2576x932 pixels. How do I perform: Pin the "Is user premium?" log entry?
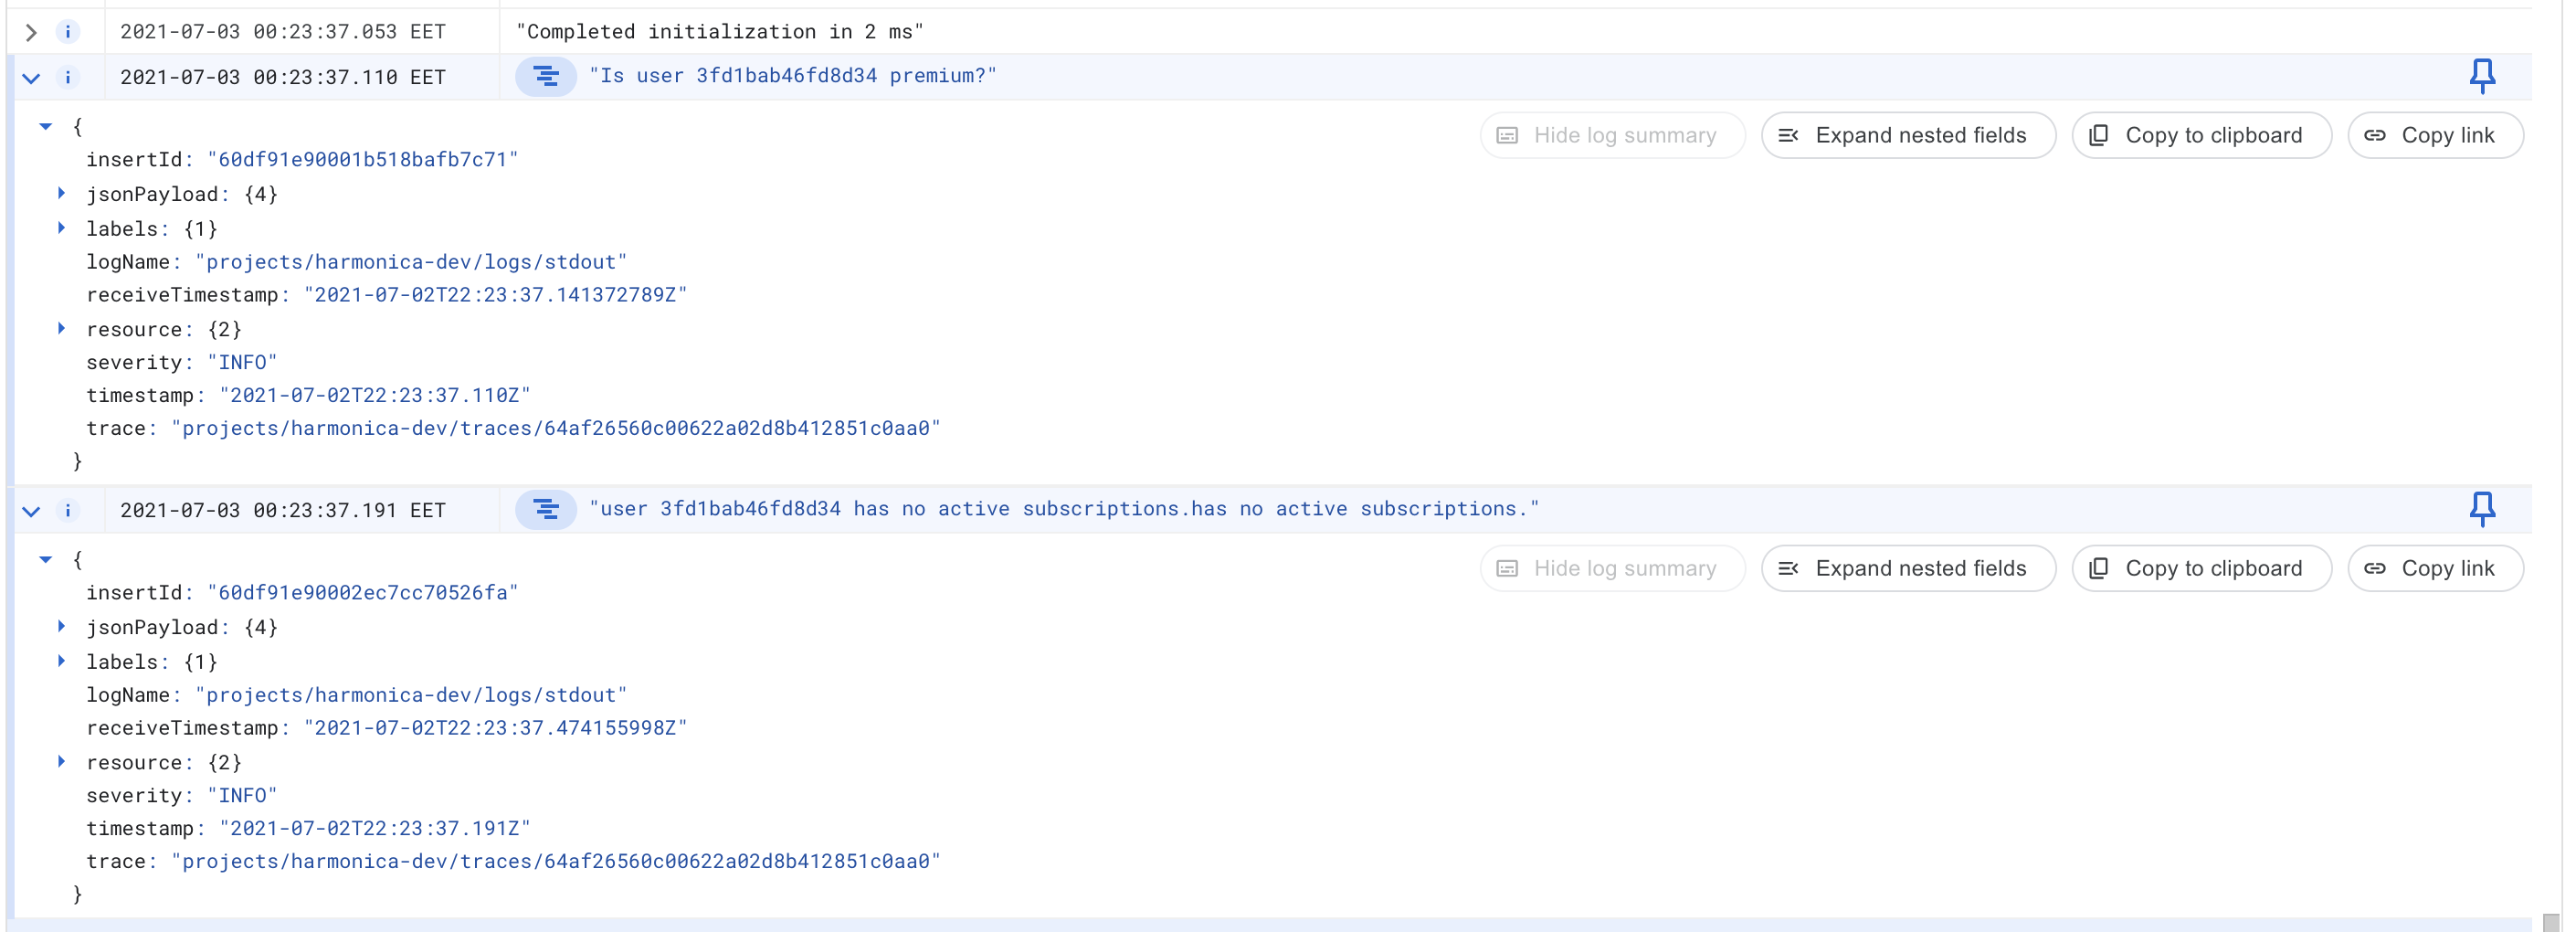pos(2483,76)
